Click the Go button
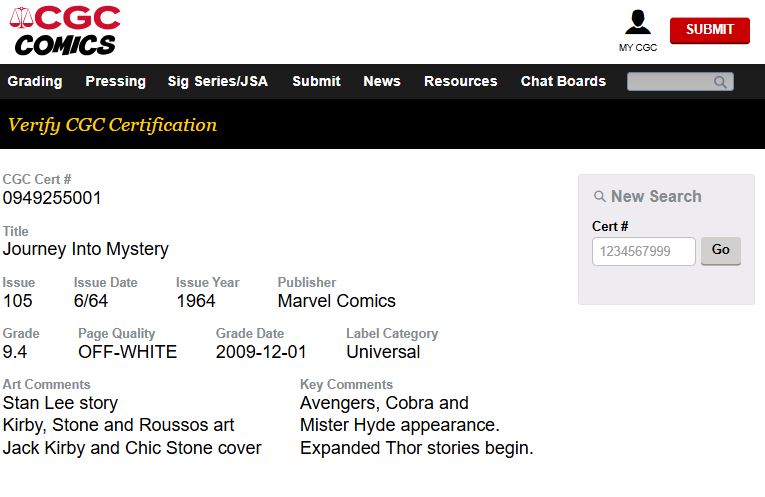 click(x=721, y=251)
